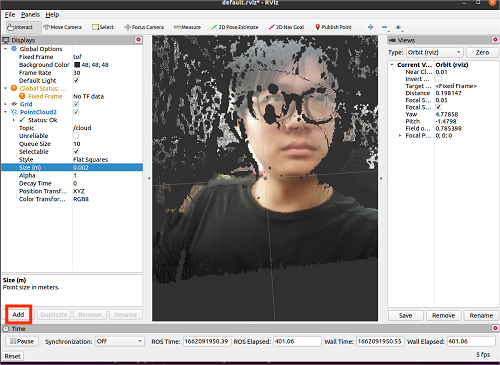Collapse the Global Options tree node
Image resolution: width=500 pixels, height=365 pixels.
6,49
